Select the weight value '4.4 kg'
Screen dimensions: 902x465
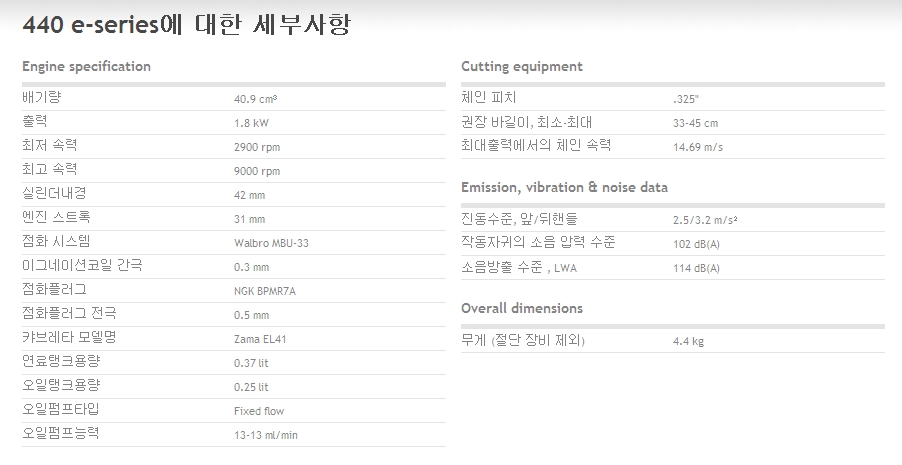click(x=689, y=341)
